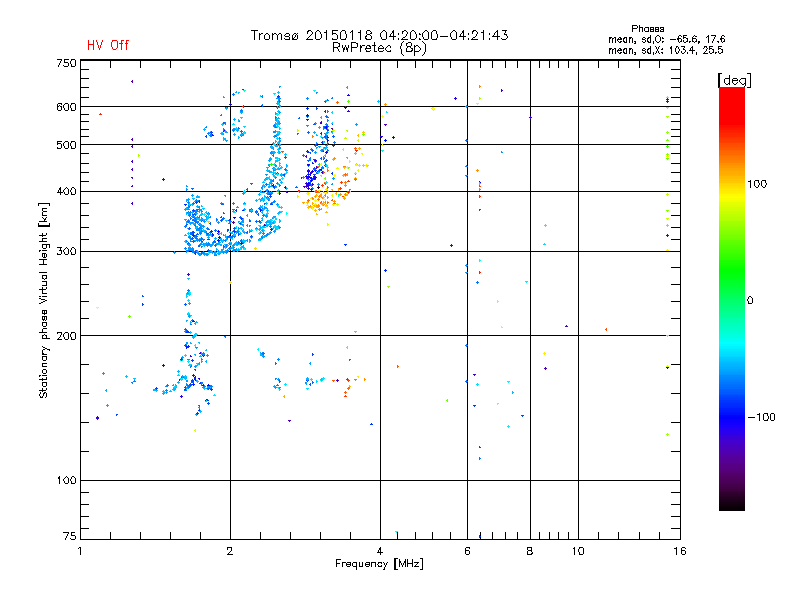Image resolution: width=800 pixels, height=600 pixels.
Task: Click the '[deg]' colorbar unit label
Action: pos(734,80)
